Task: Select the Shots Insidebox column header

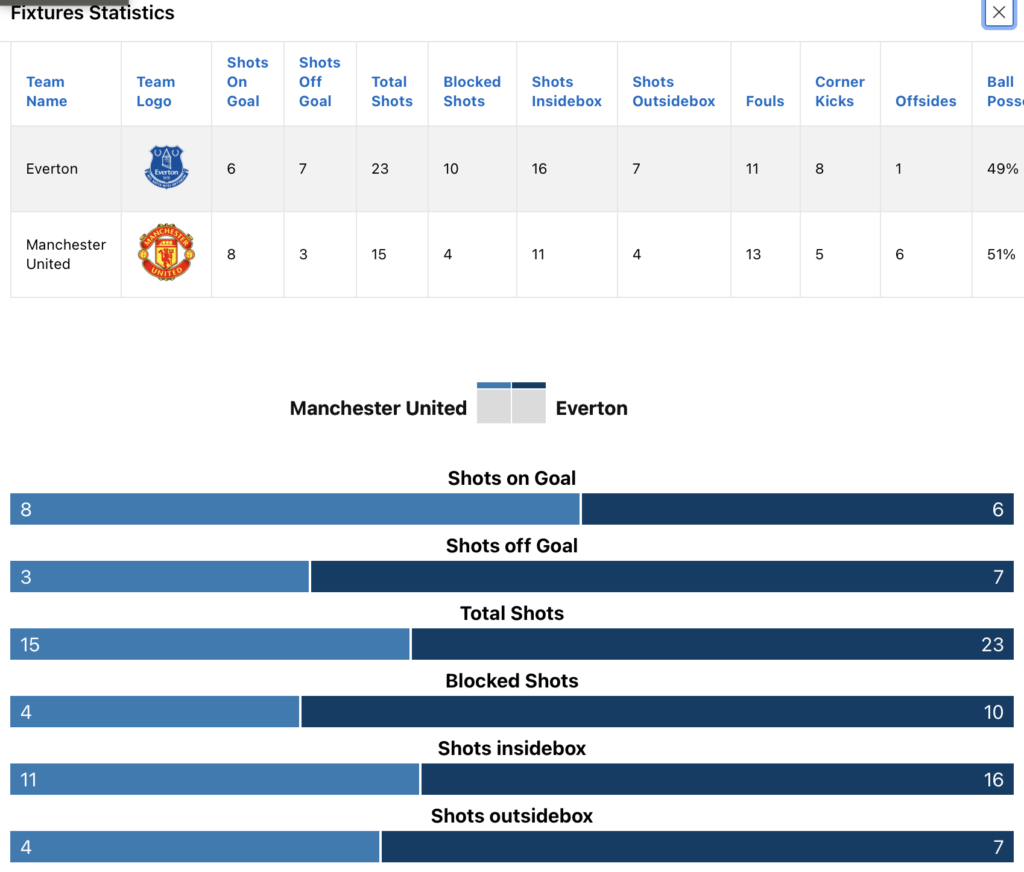Action: [x=566, y=91]
